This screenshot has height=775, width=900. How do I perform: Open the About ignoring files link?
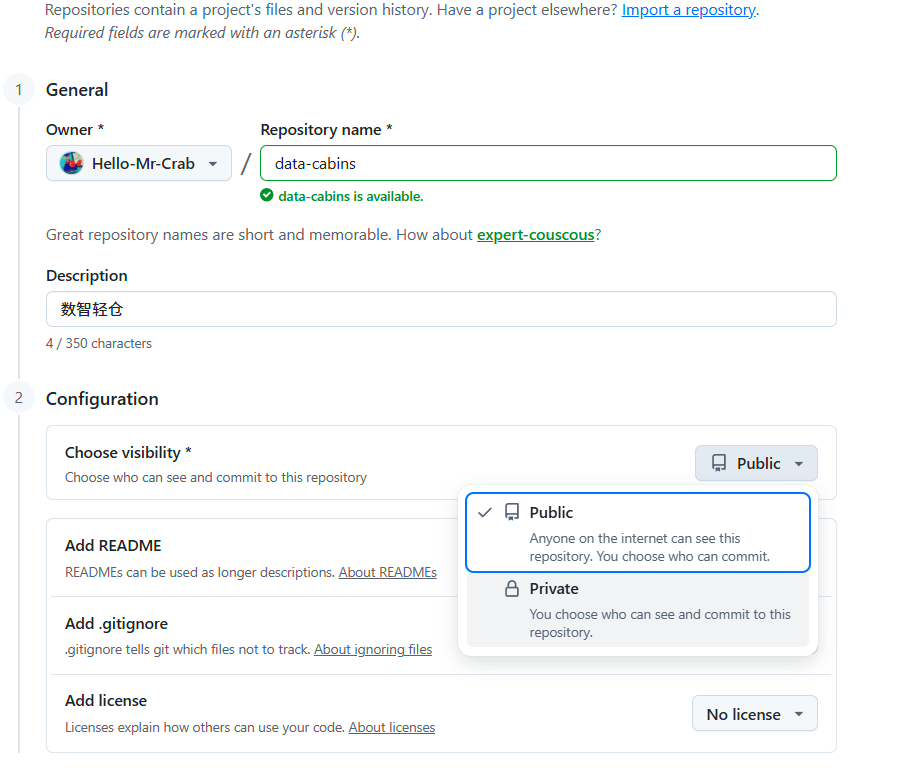pos(373,649)
